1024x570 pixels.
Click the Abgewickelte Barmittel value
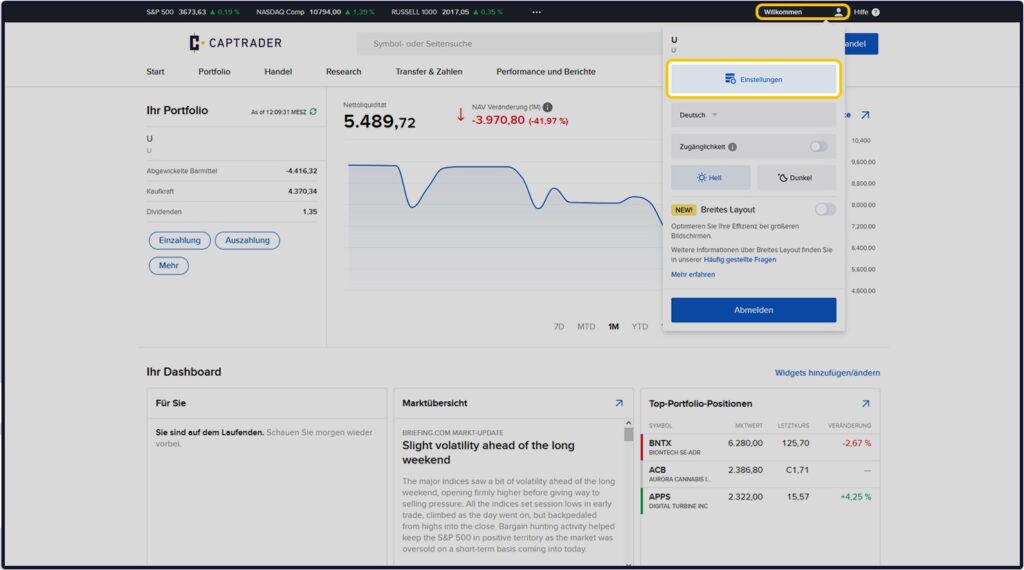(301, 171)
